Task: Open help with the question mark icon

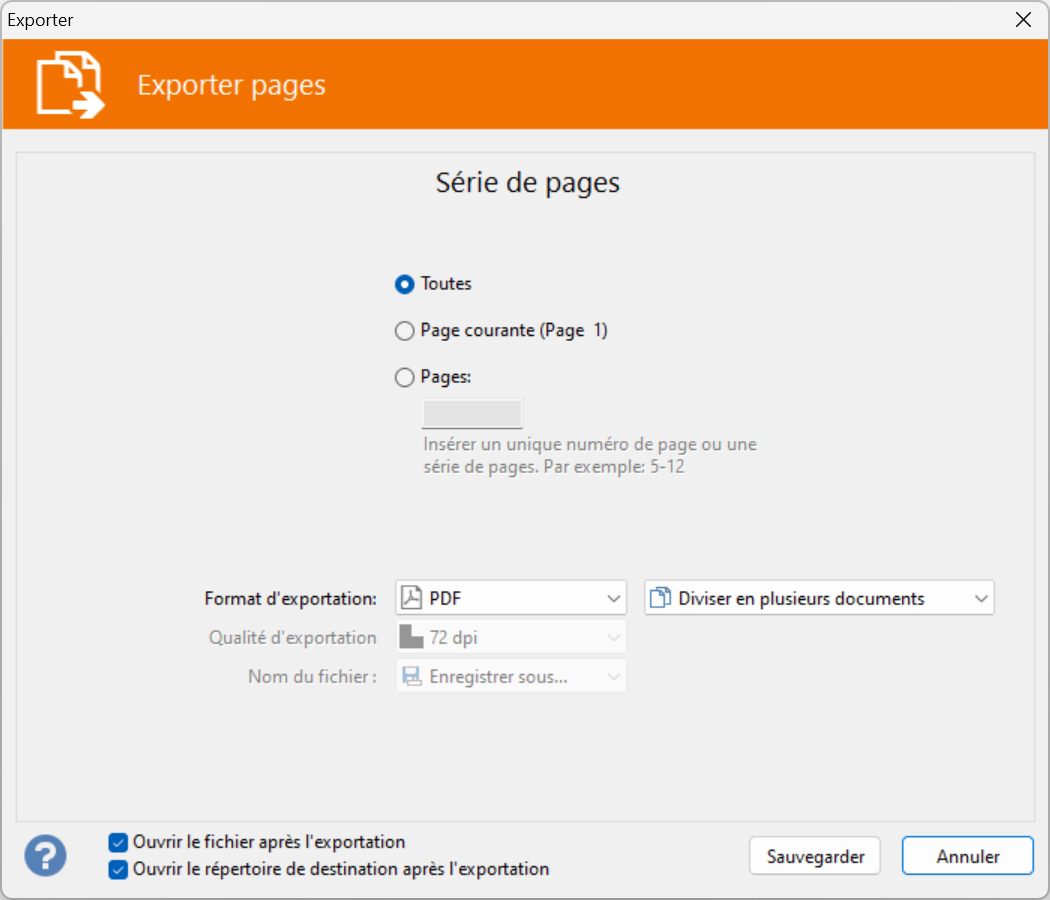Action: pyautogui.click(x=46, y=856)
